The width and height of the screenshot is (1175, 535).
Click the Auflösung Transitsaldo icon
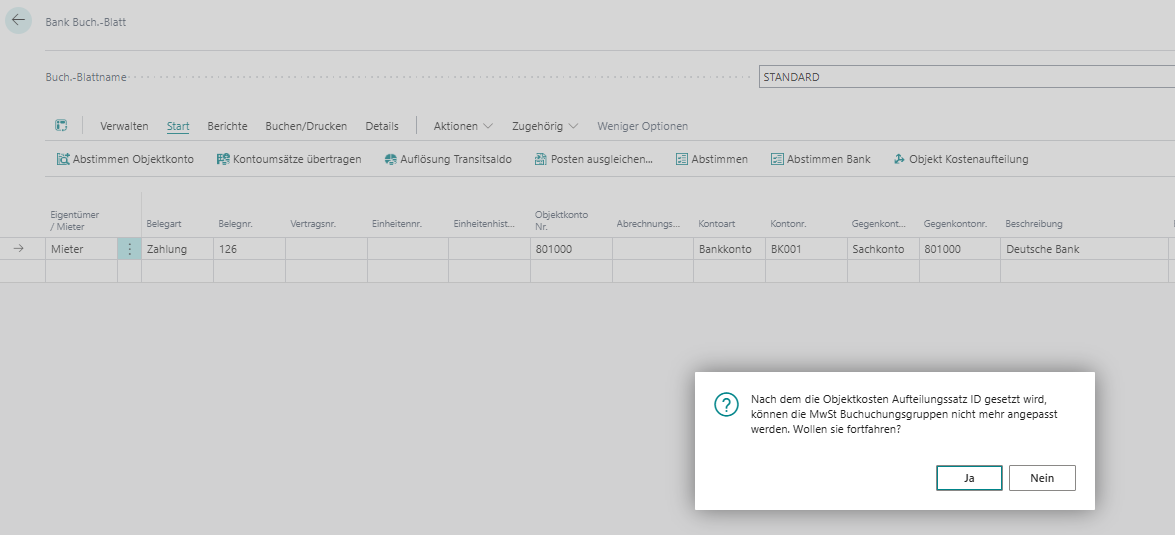(x=391, y=159)
